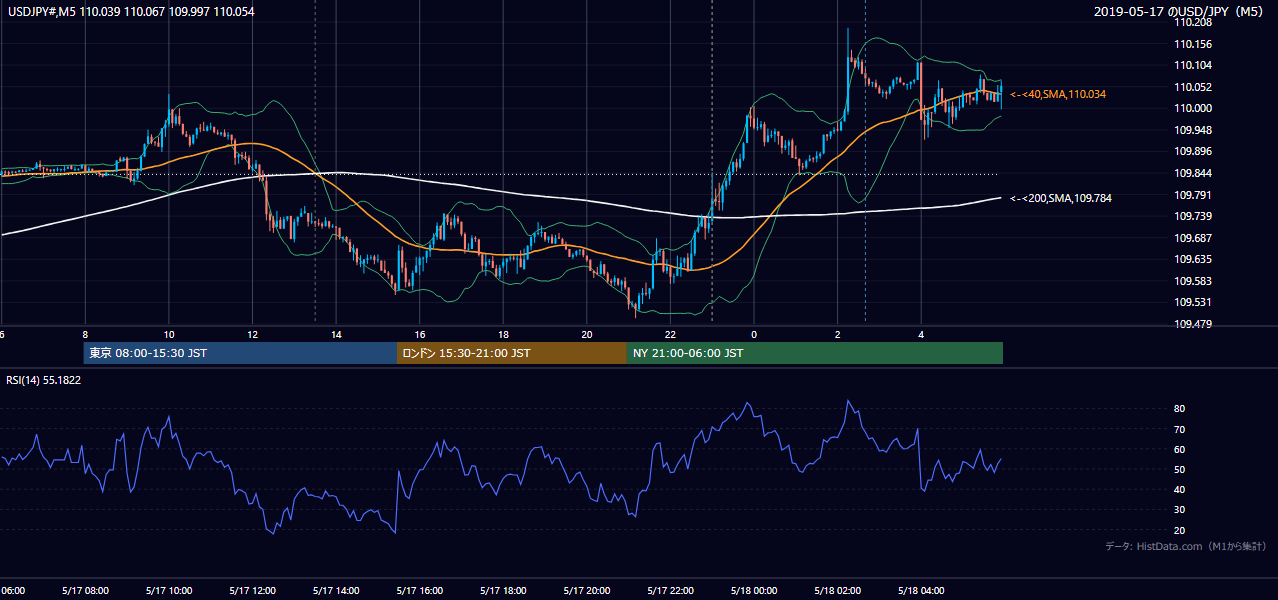1278x600 pixels.
Task: Select the 5/18 04:00 date axis label
Action: point(921,591)
